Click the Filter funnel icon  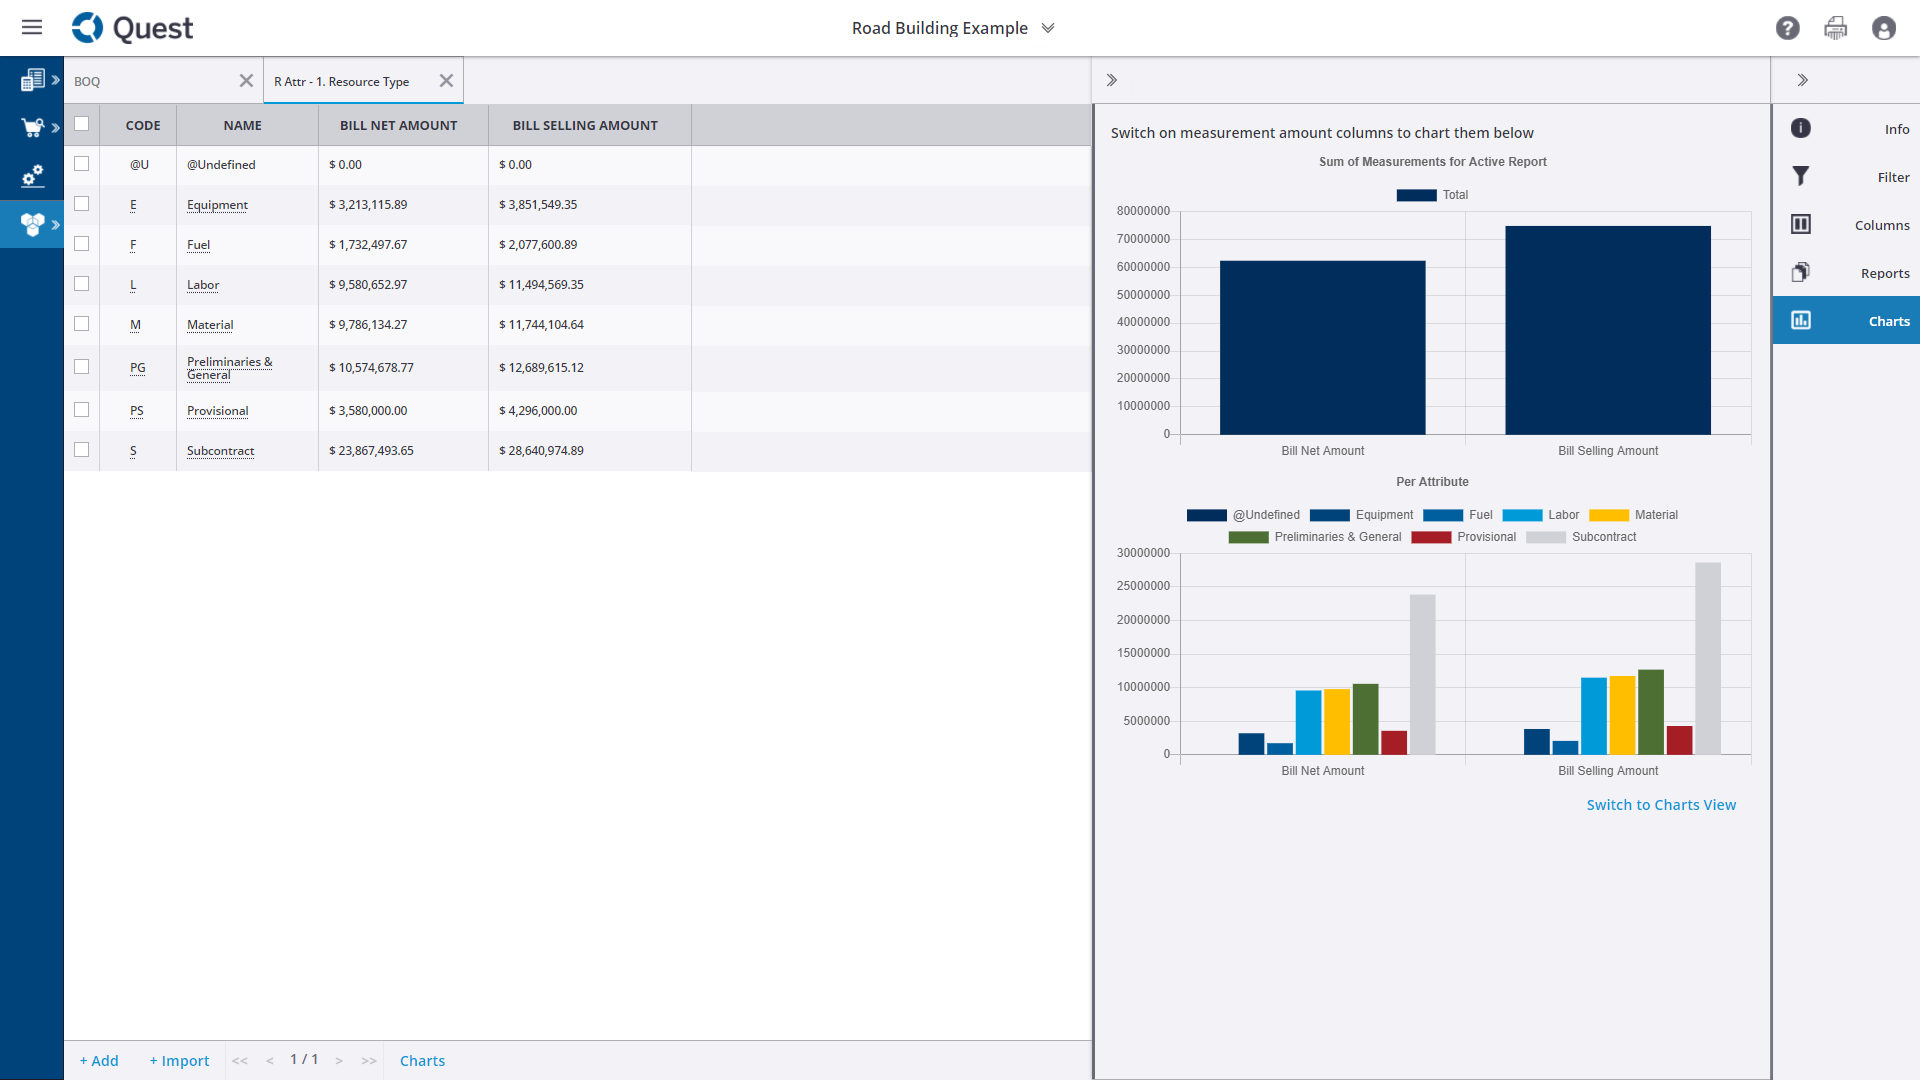[x=1800, y=177]
